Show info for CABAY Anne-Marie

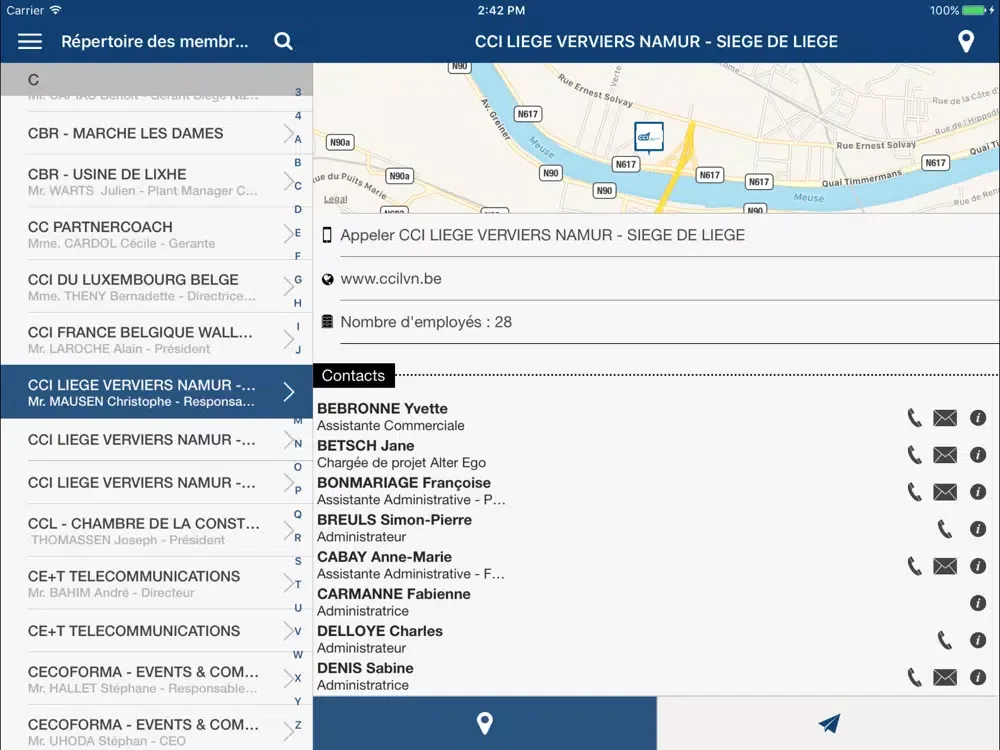point(978,566)
